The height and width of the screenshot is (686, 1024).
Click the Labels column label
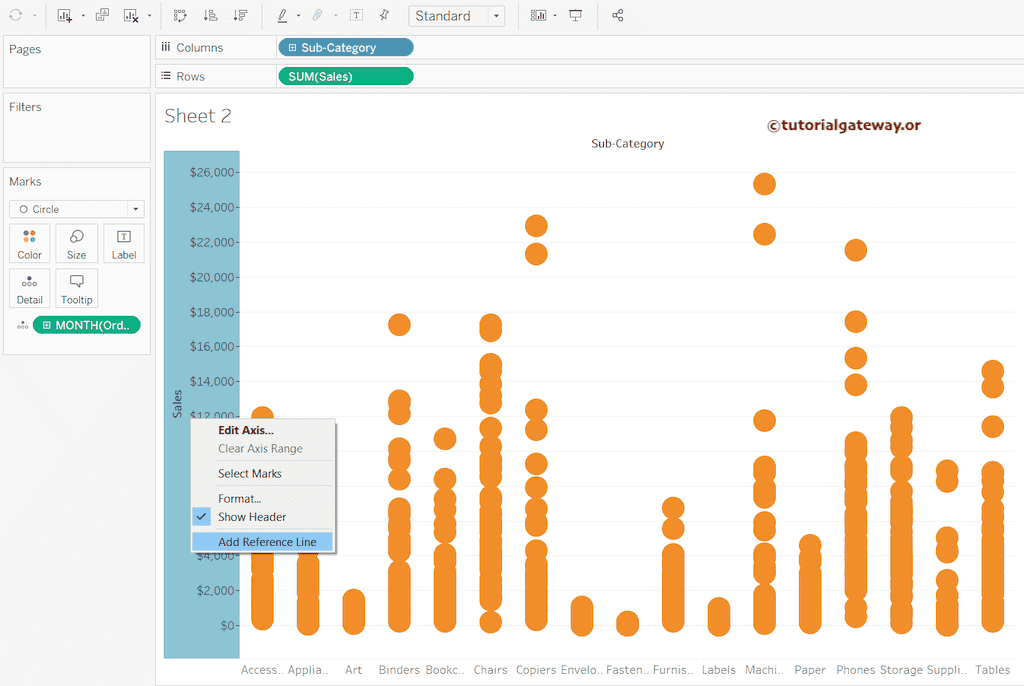click(x=718, y=670)
